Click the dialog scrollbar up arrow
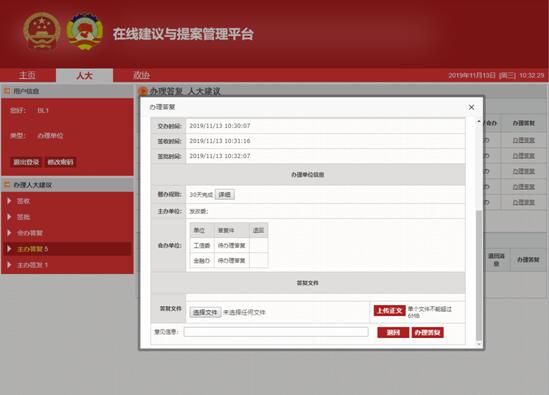The image size is (549, 395). coord(479,122)
